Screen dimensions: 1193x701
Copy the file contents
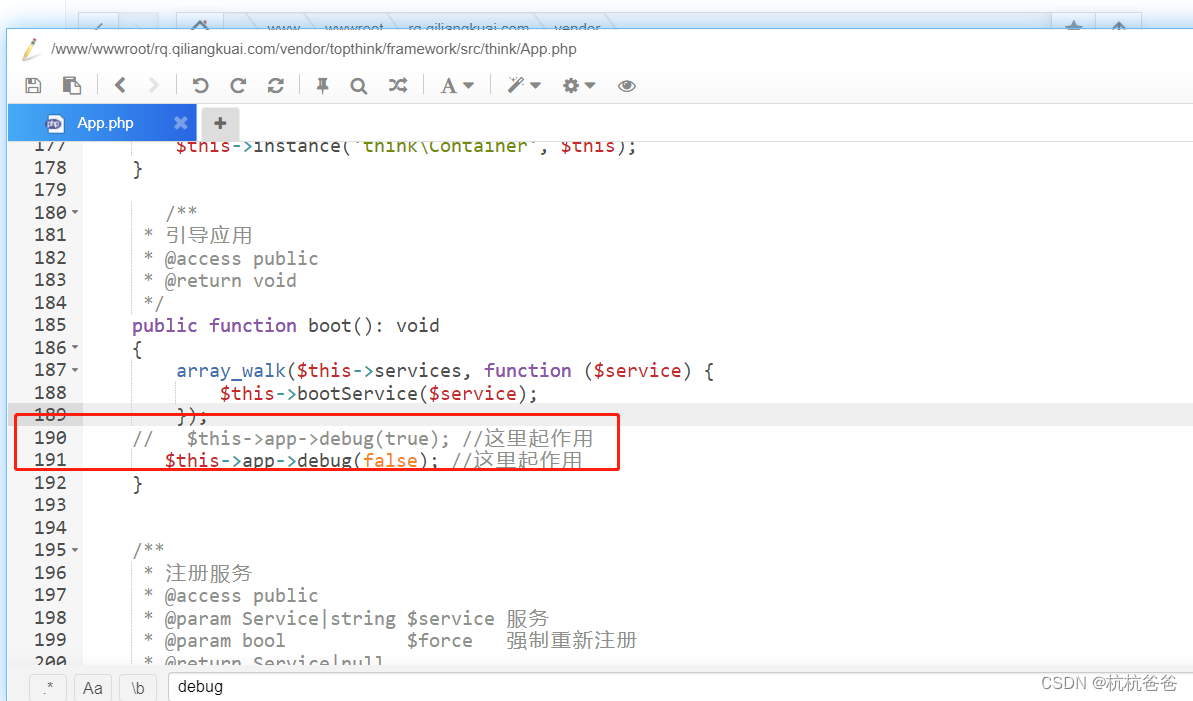(x=72, y=85)
